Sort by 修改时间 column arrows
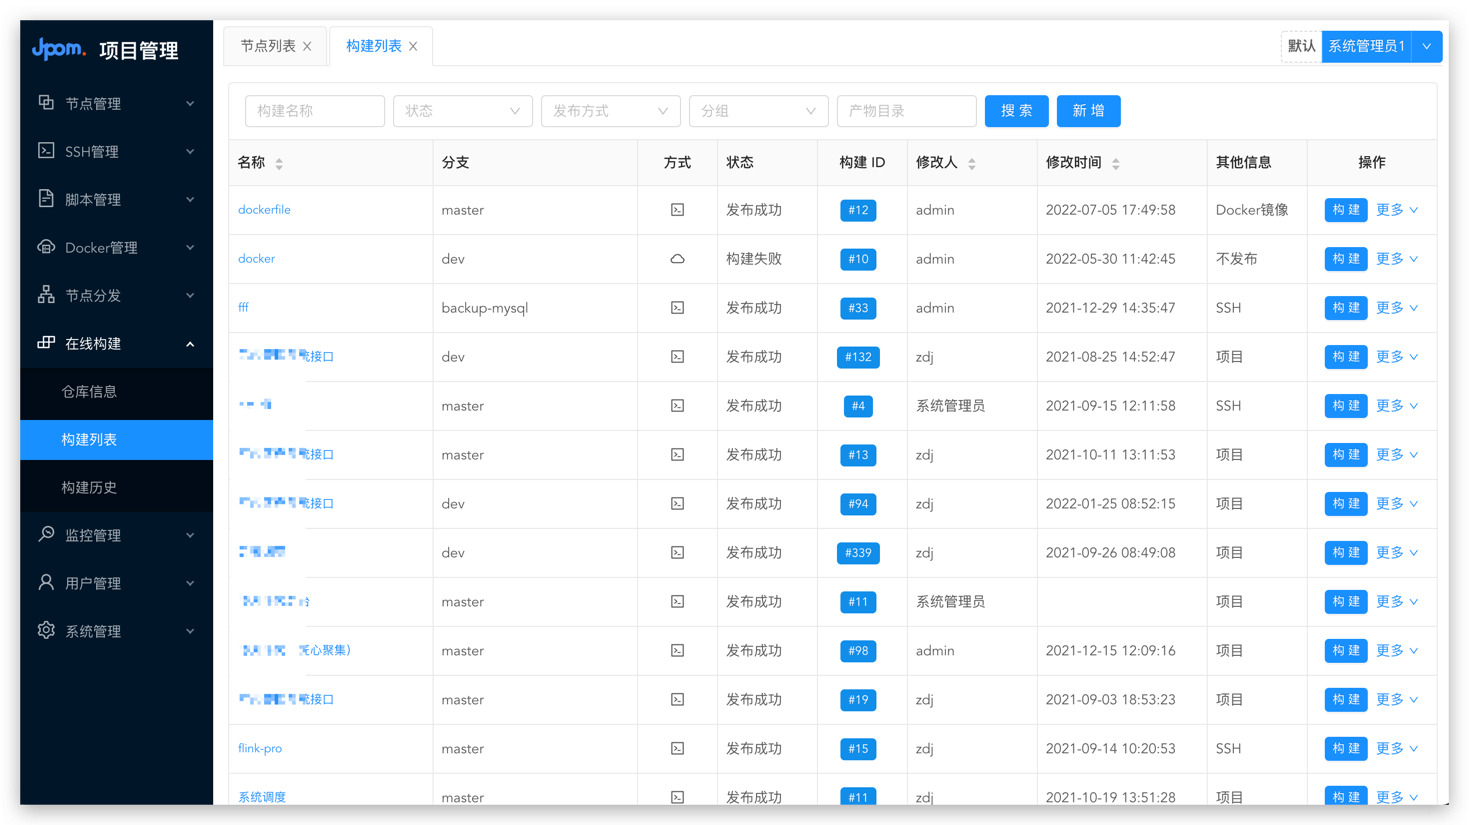 tap(1116, 163)
